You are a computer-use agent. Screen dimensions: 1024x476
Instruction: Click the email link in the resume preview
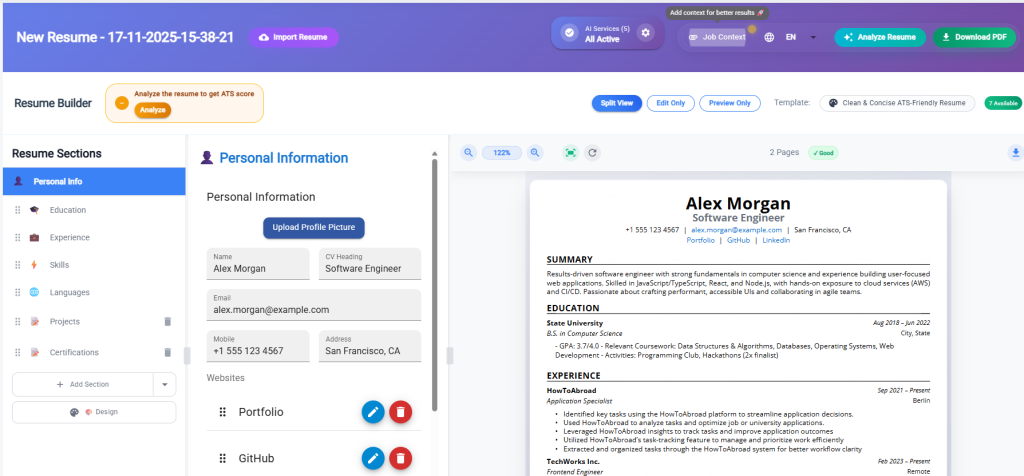click(737, 230)
